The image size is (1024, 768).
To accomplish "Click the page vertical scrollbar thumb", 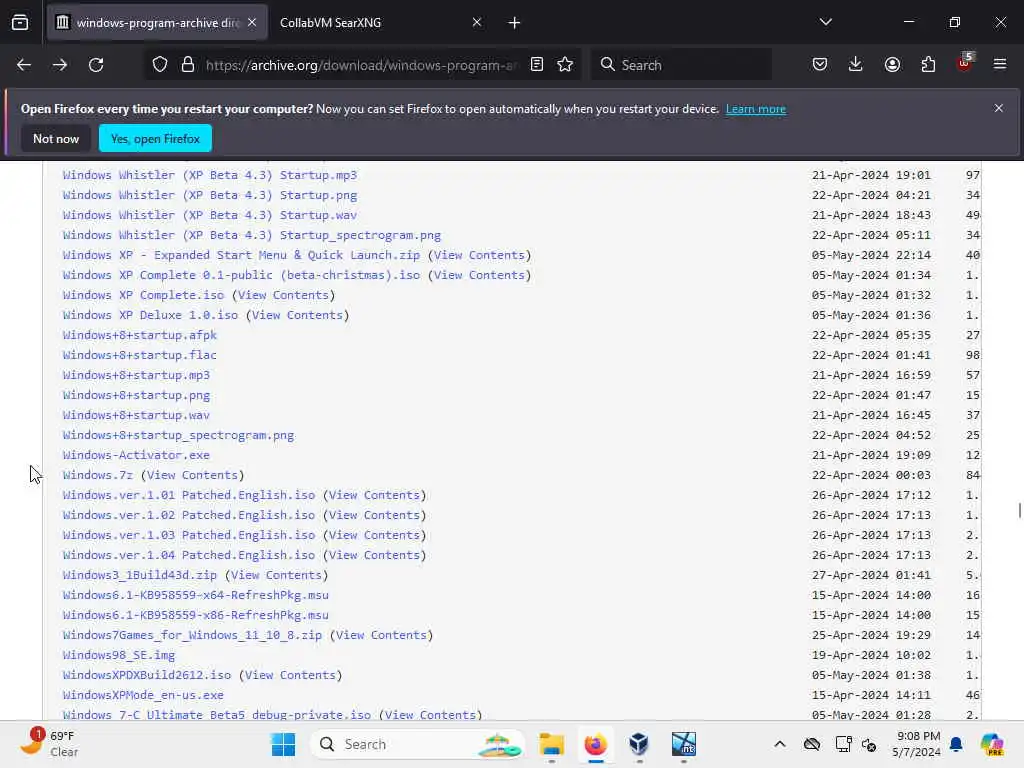I will [1019, 511].
